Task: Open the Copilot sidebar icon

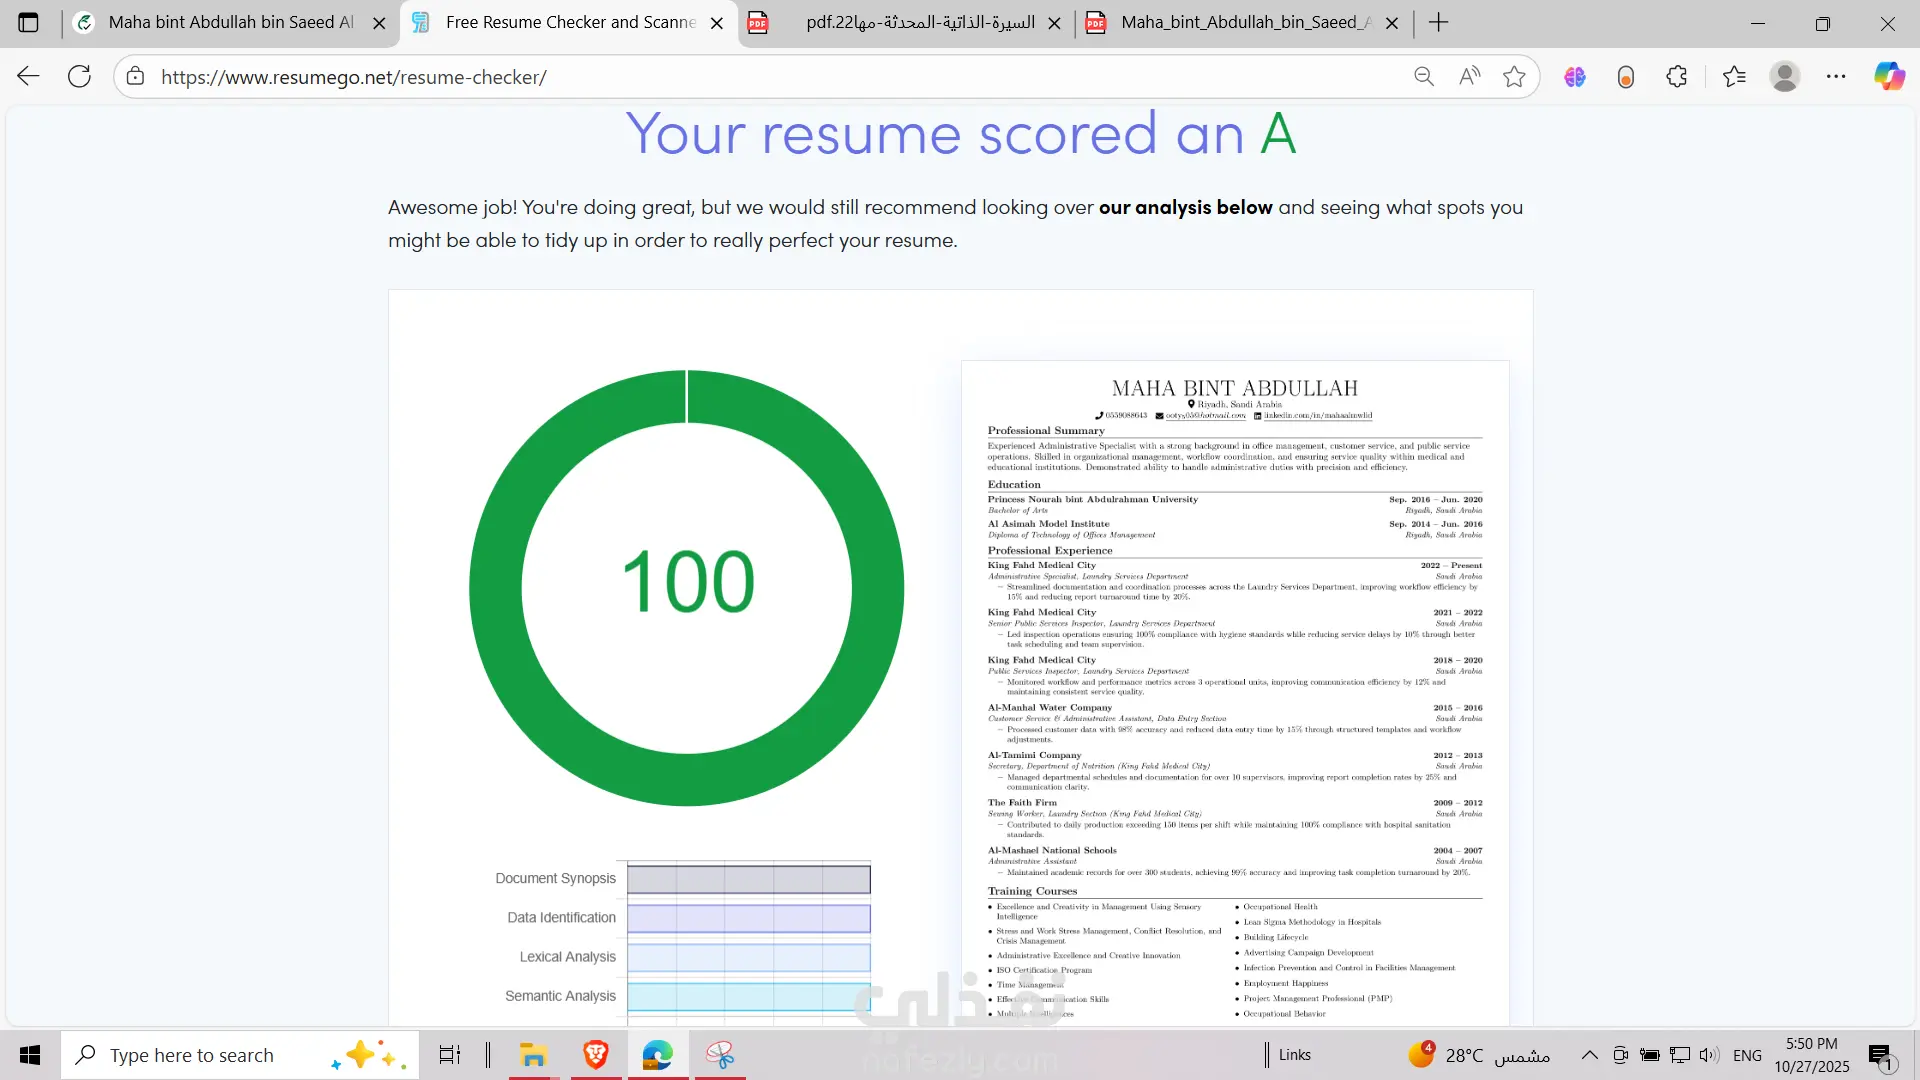Action: (1889, 77)
